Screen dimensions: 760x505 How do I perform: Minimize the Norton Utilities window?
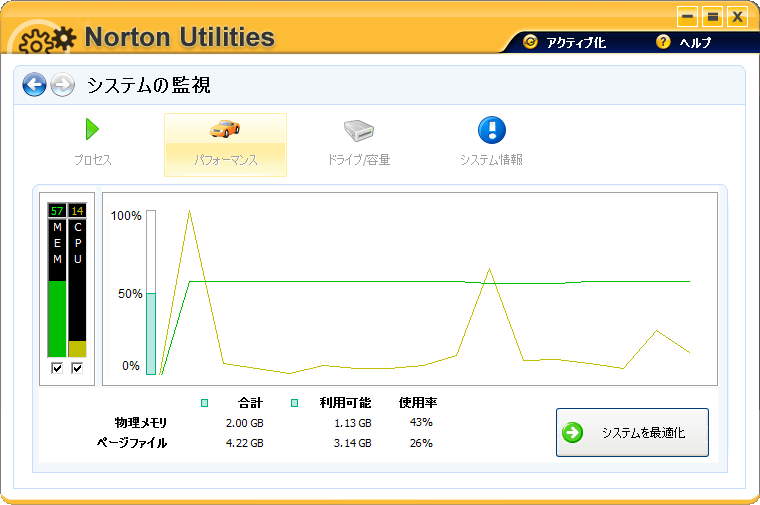pyautogui.click(x=687, y=16)
